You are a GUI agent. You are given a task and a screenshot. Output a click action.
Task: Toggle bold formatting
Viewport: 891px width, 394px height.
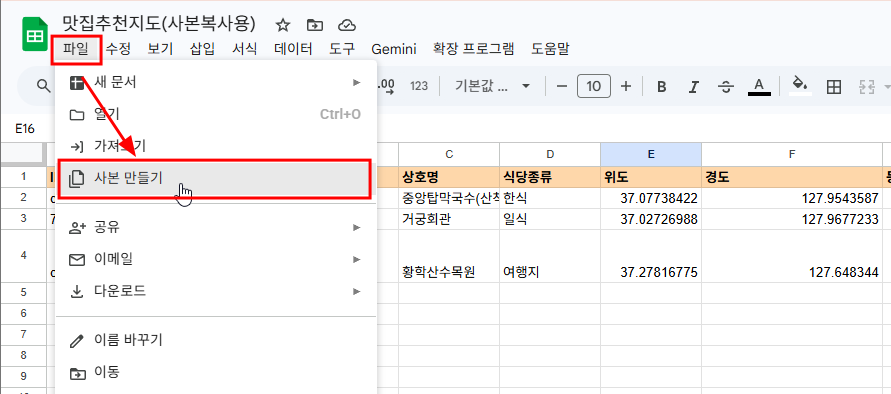click(x=661, y=86)
